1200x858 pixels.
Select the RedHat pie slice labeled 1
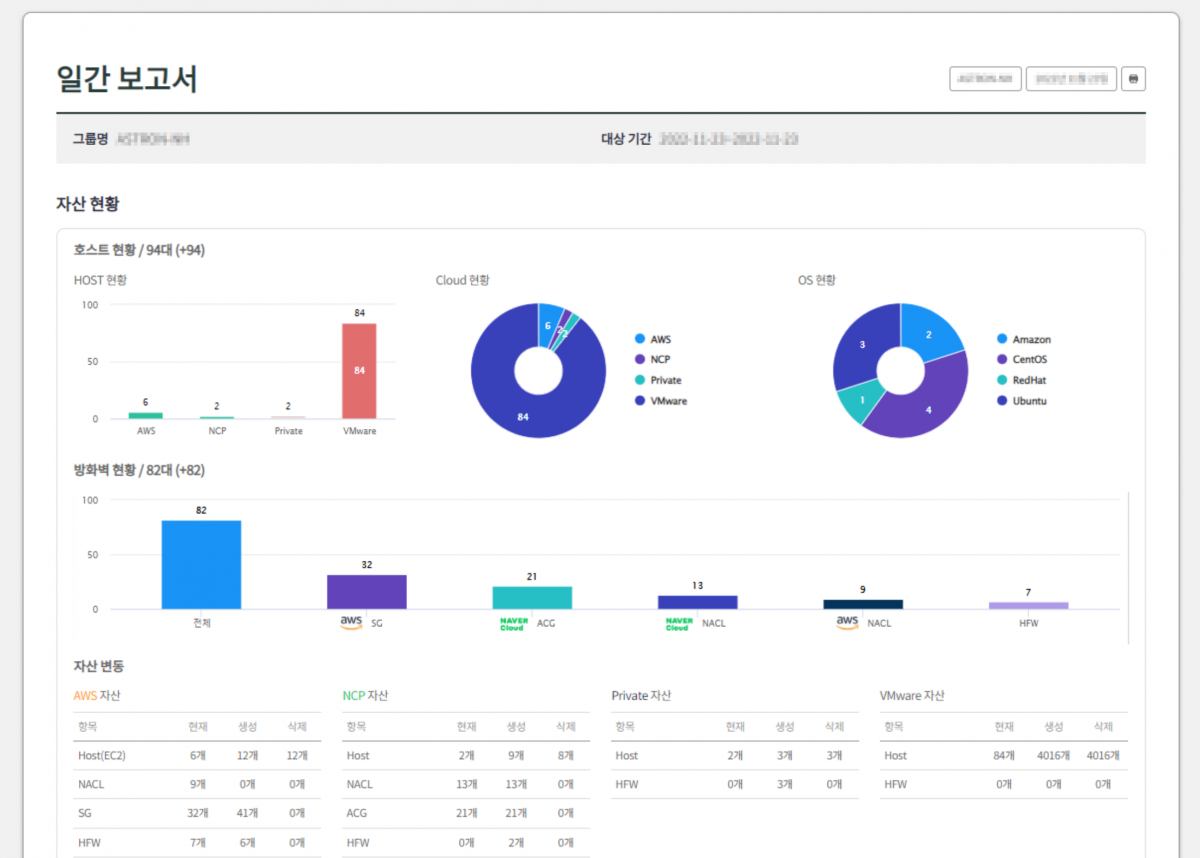(861, 400)
